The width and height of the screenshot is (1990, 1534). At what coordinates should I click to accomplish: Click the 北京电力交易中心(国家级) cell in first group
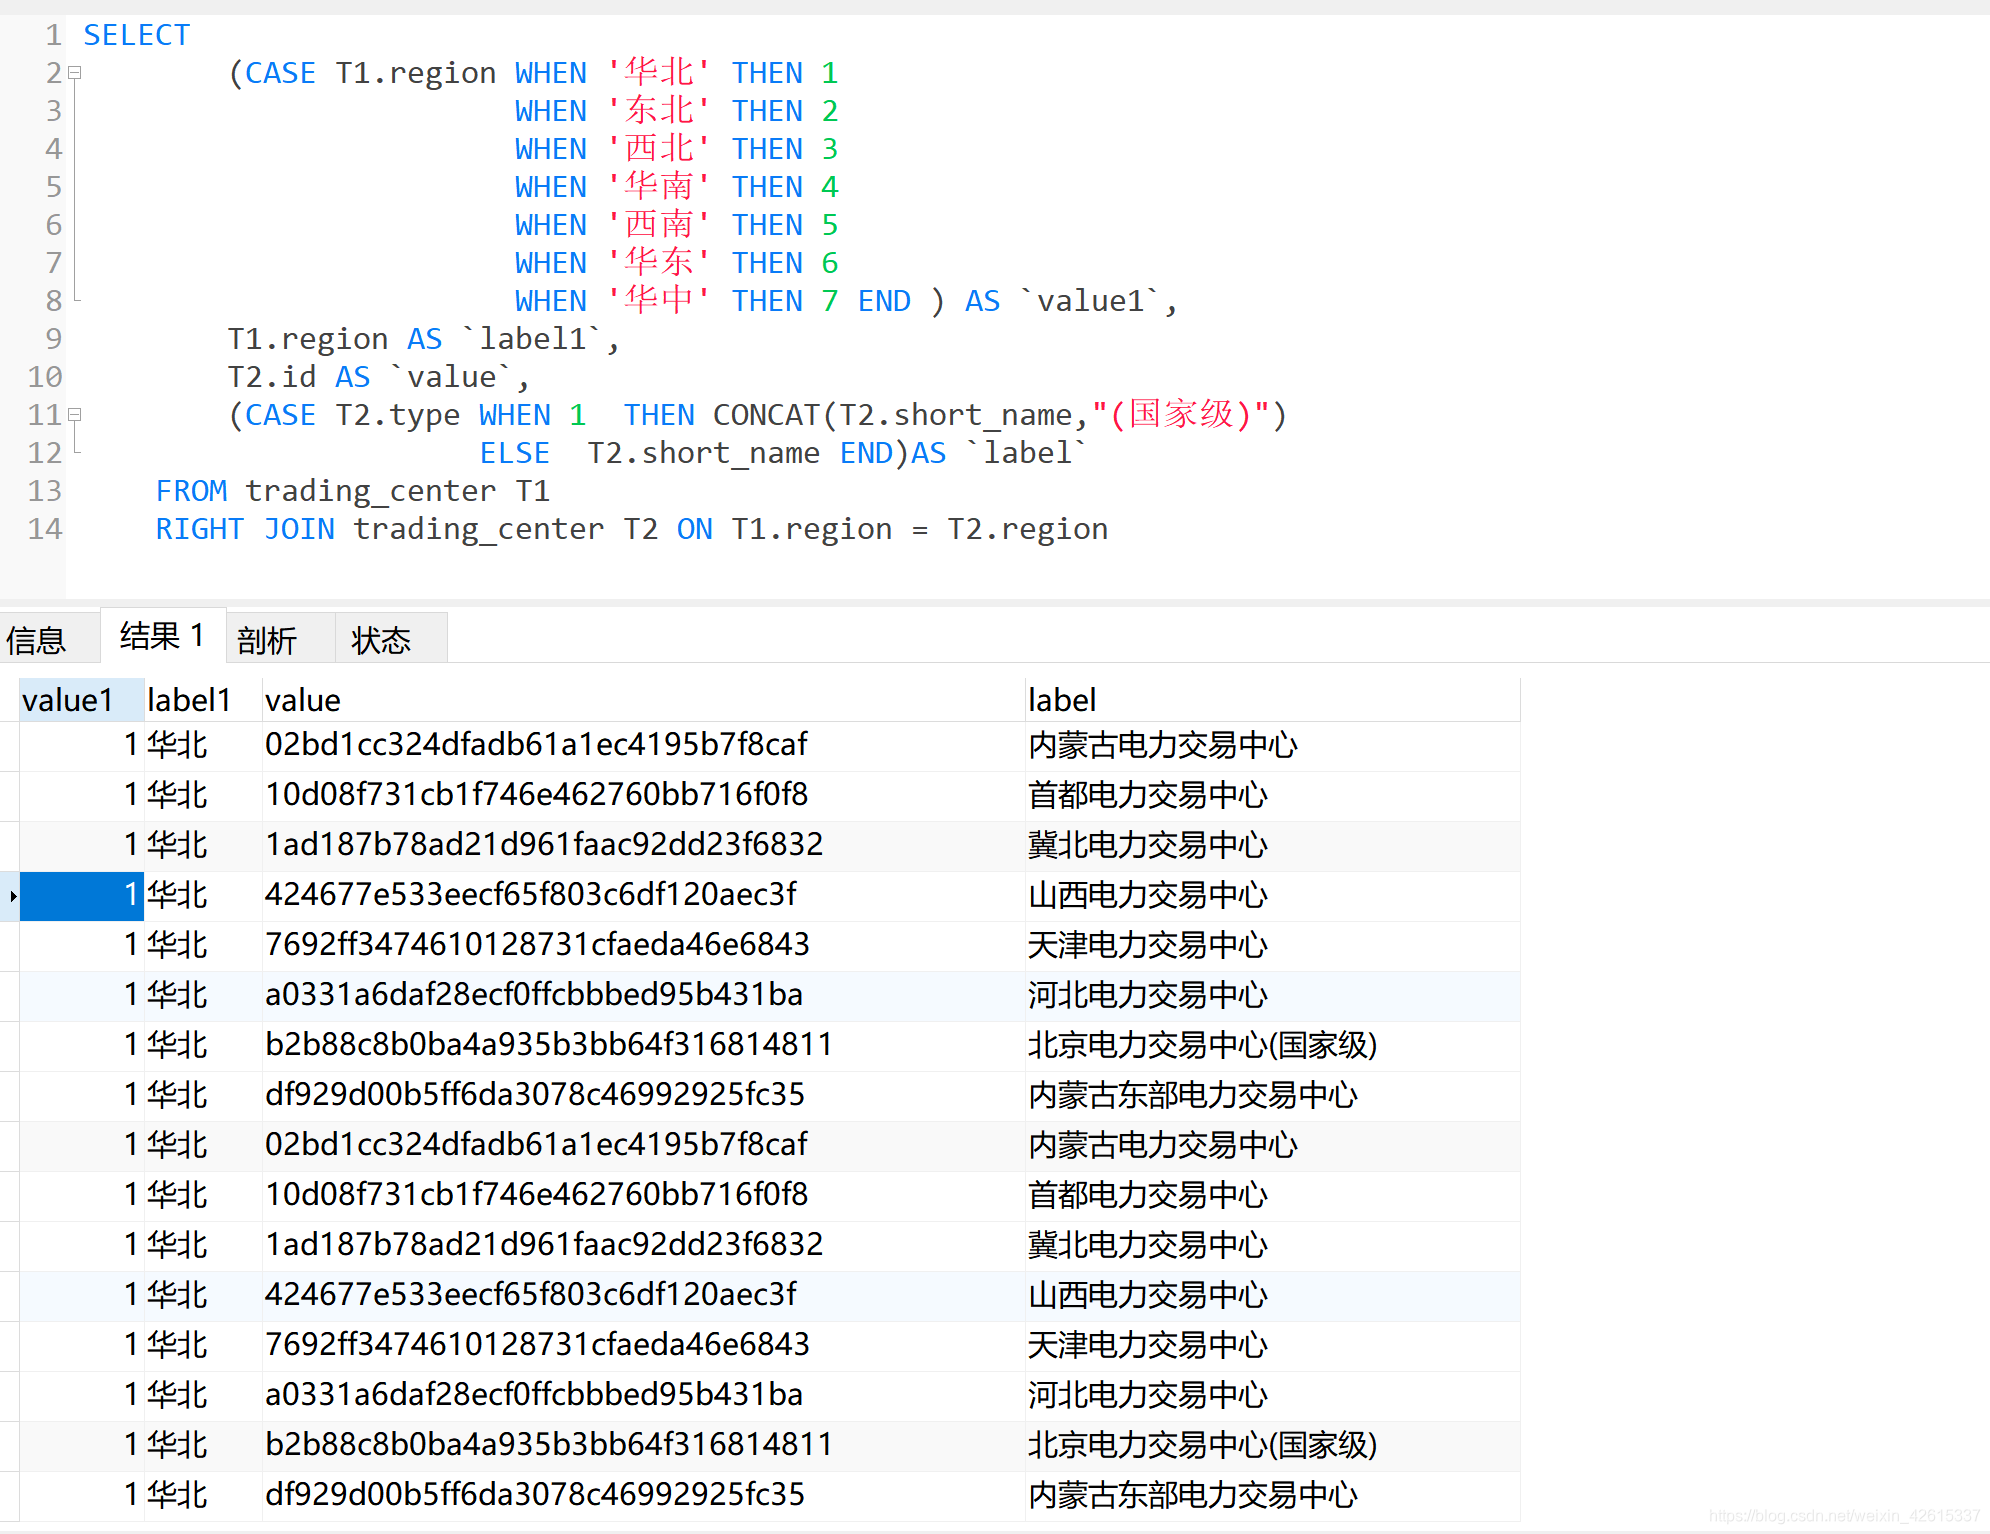click(1202, 1045)
